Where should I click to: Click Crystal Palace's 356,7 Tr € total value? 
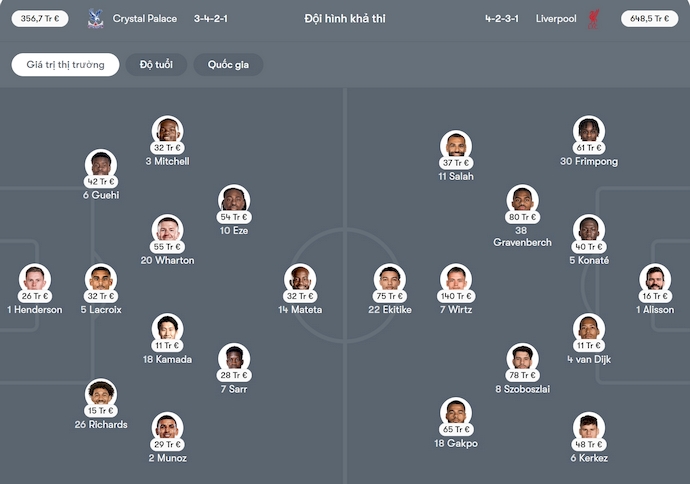pos(37,19)
